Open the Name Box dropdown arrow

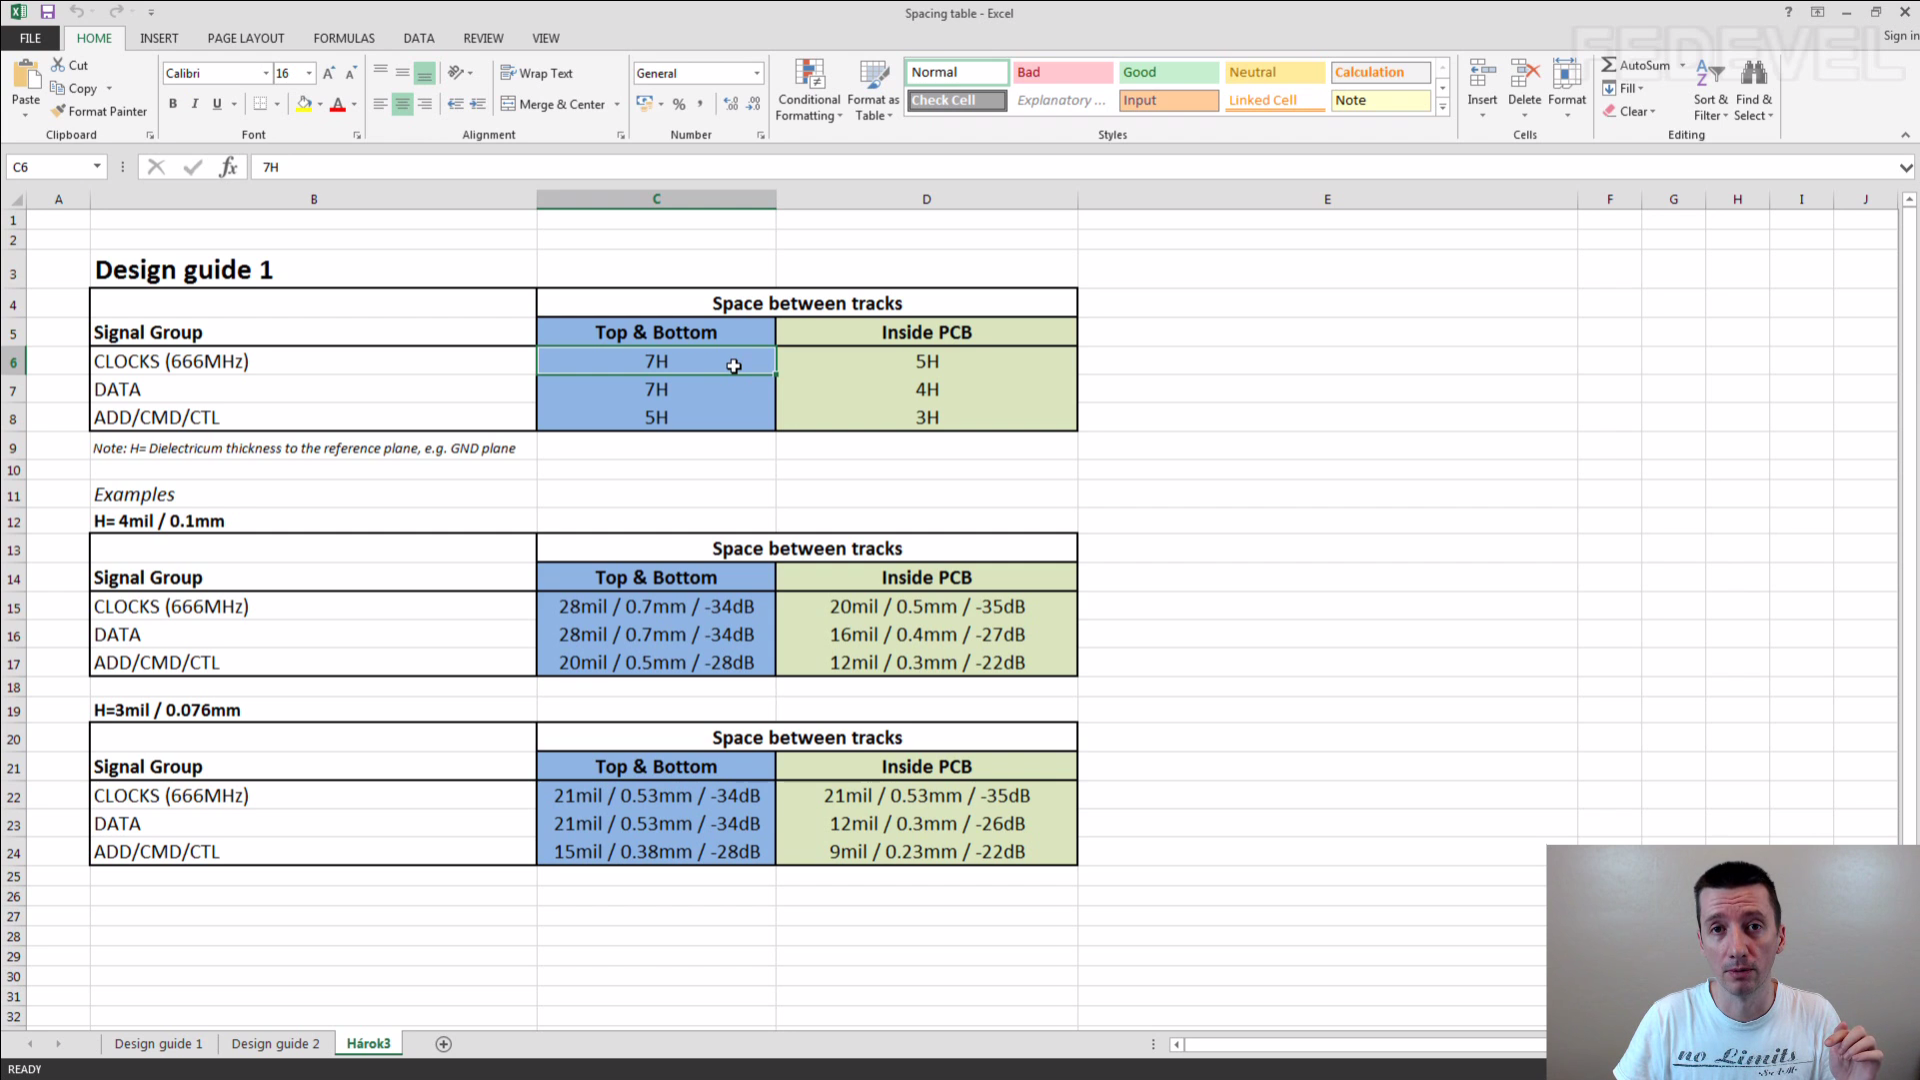coord(97,167)
